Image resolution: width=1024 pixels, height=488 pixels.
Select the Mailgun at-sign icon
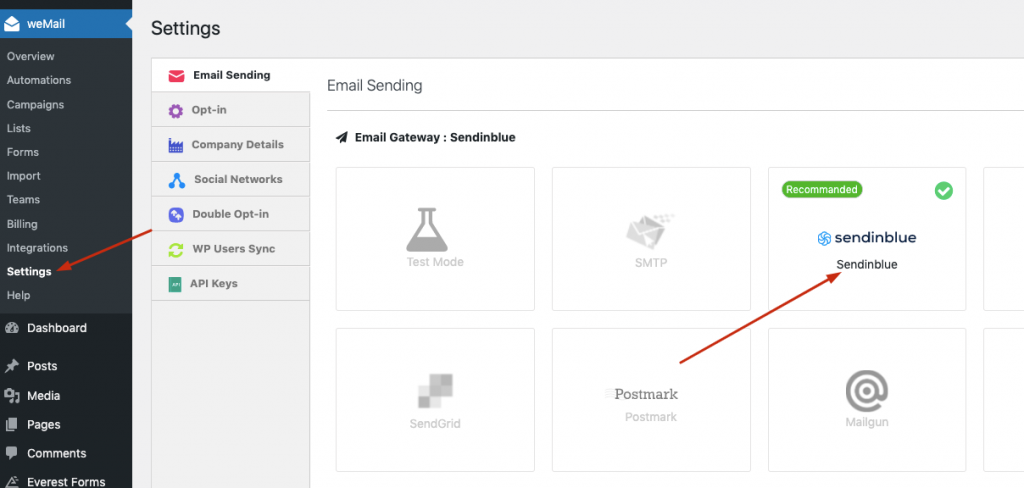pos(867,391)
